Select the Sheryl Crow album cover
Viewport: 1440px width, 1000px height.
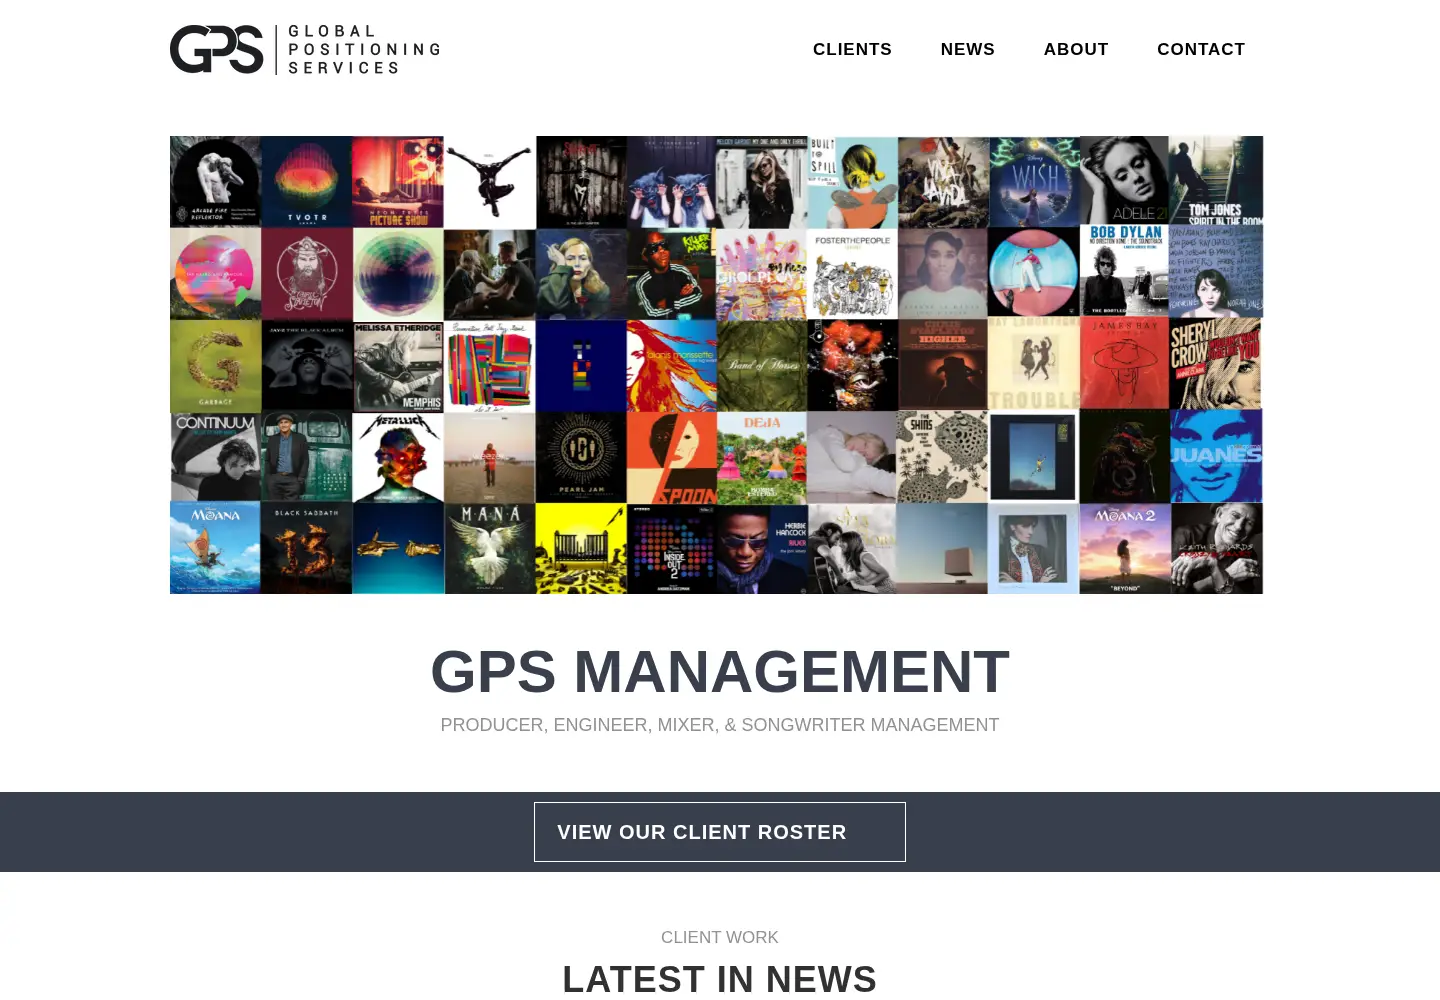(1217, 365)
